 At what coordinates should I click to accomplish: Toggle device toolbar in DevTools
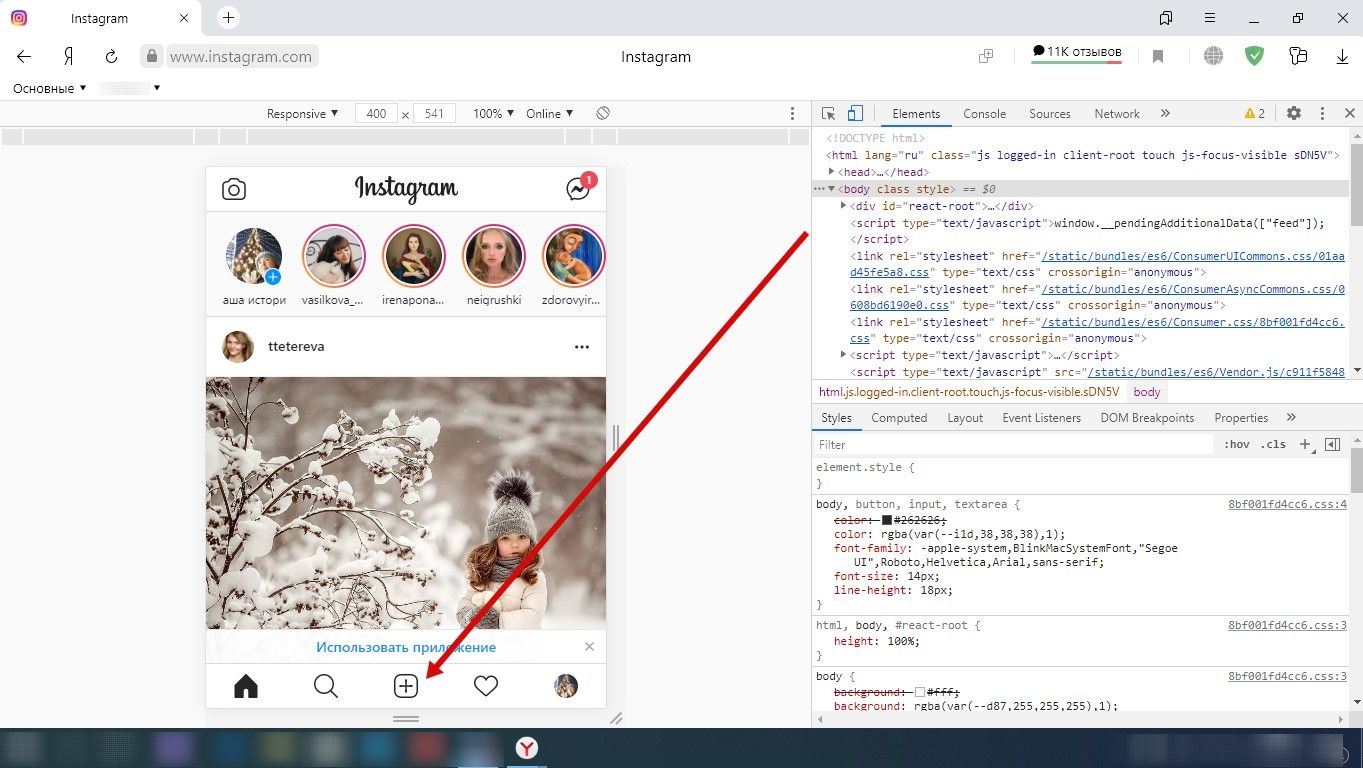855,113
